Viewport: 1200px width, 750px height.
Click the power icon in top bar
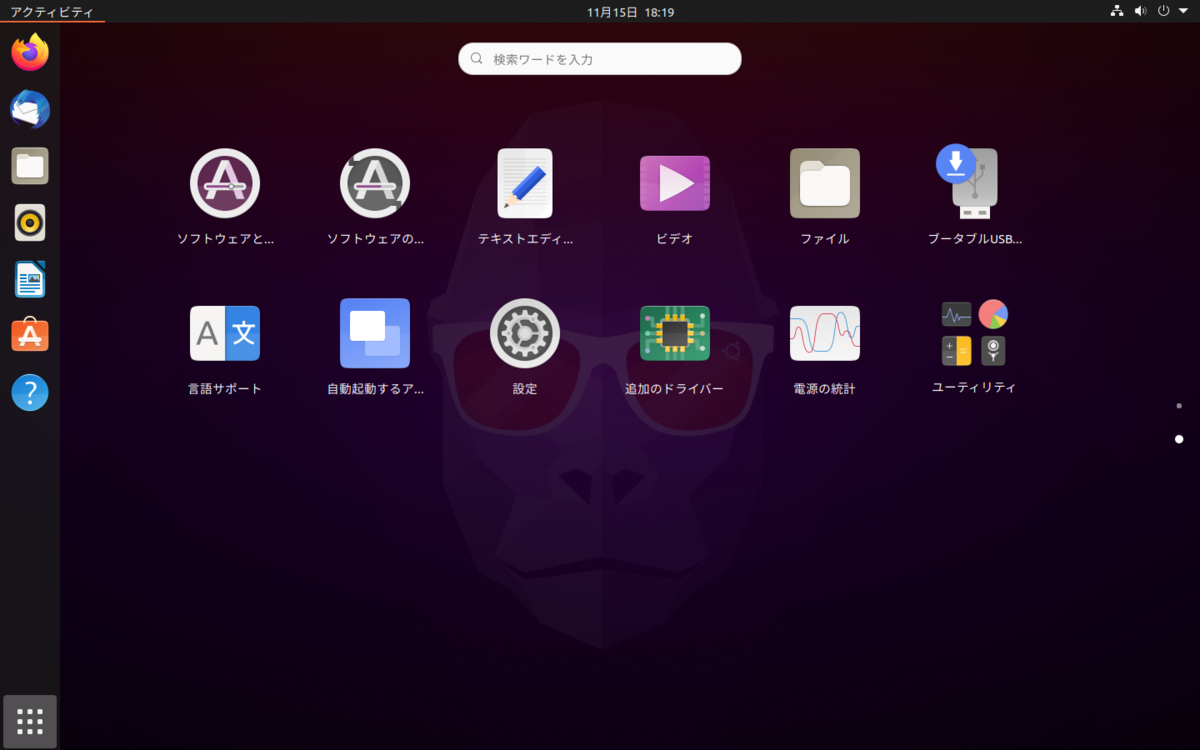tap(1163, 11)
